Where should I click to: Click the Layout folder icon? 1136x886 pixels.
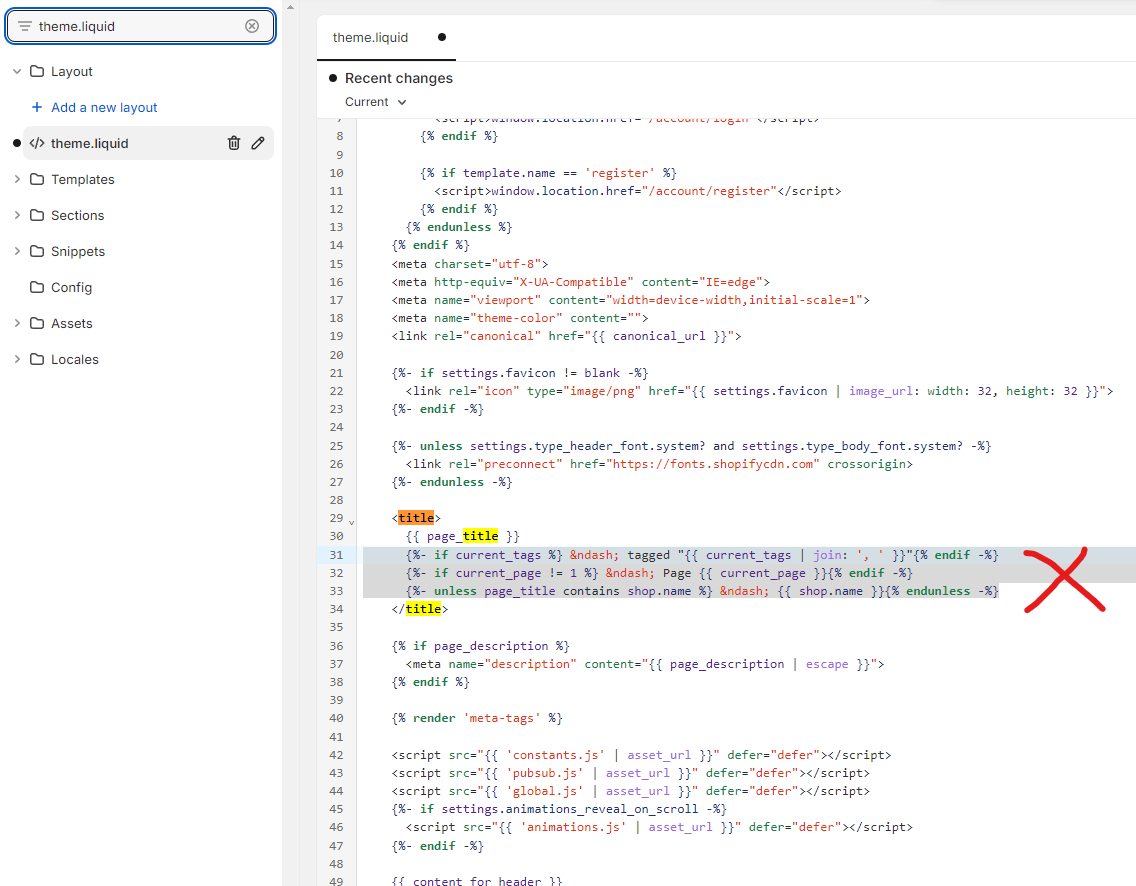click(x=37, y=71)
